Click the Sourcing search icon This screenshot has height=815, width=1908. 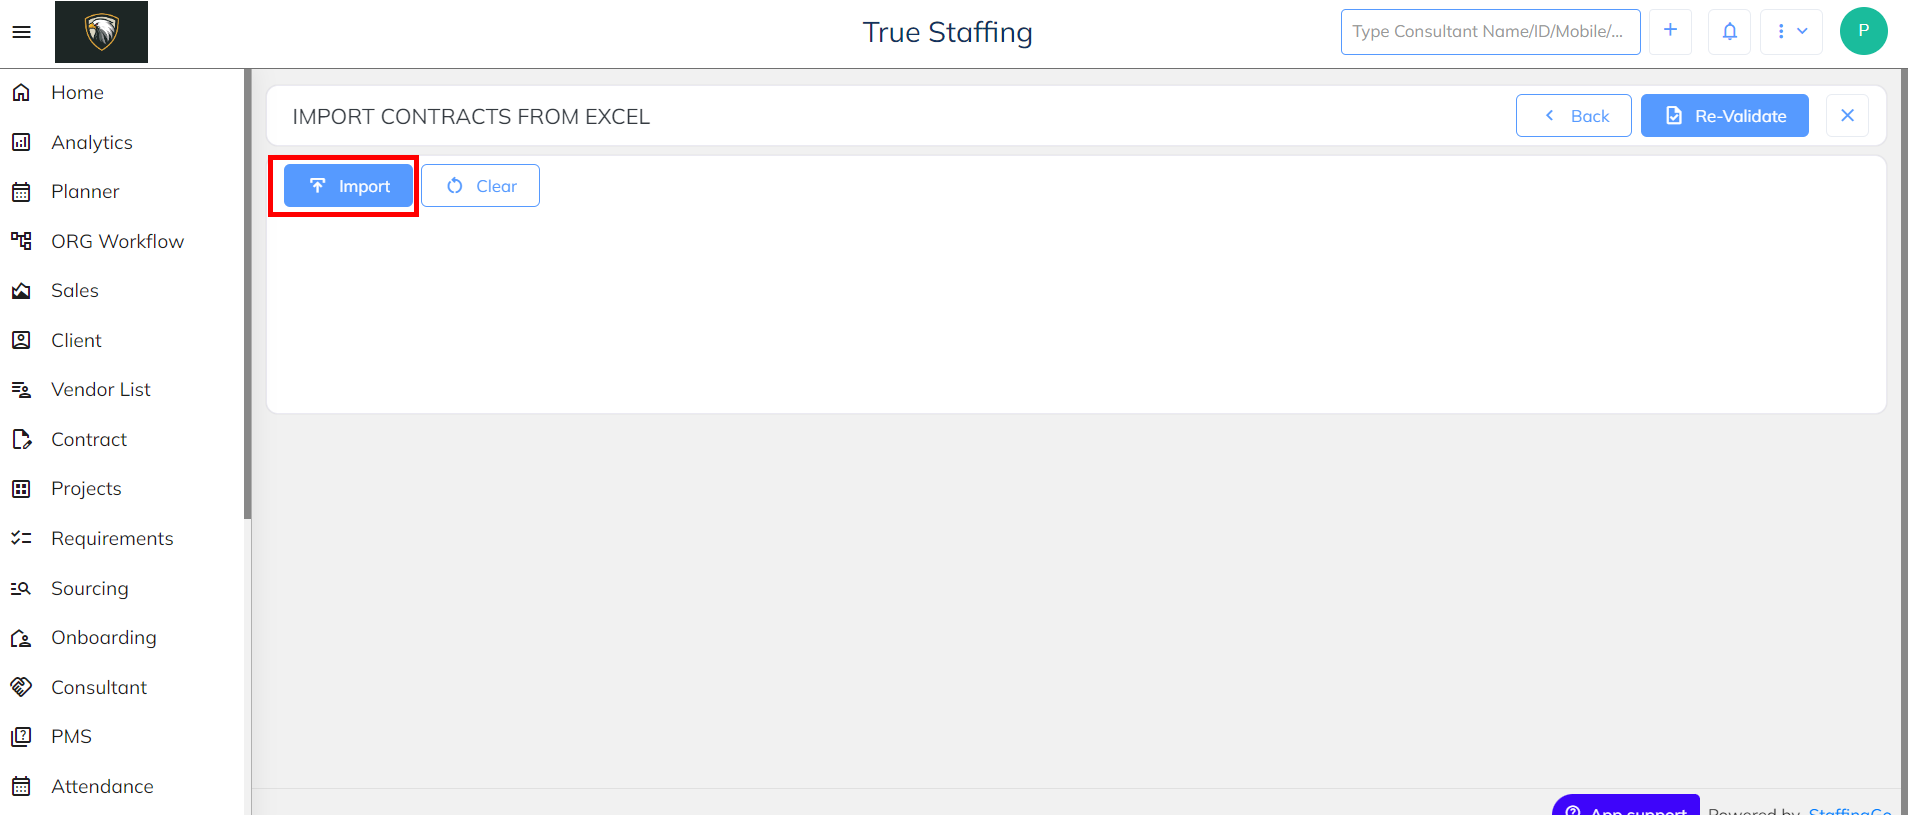tap(21, 588)
